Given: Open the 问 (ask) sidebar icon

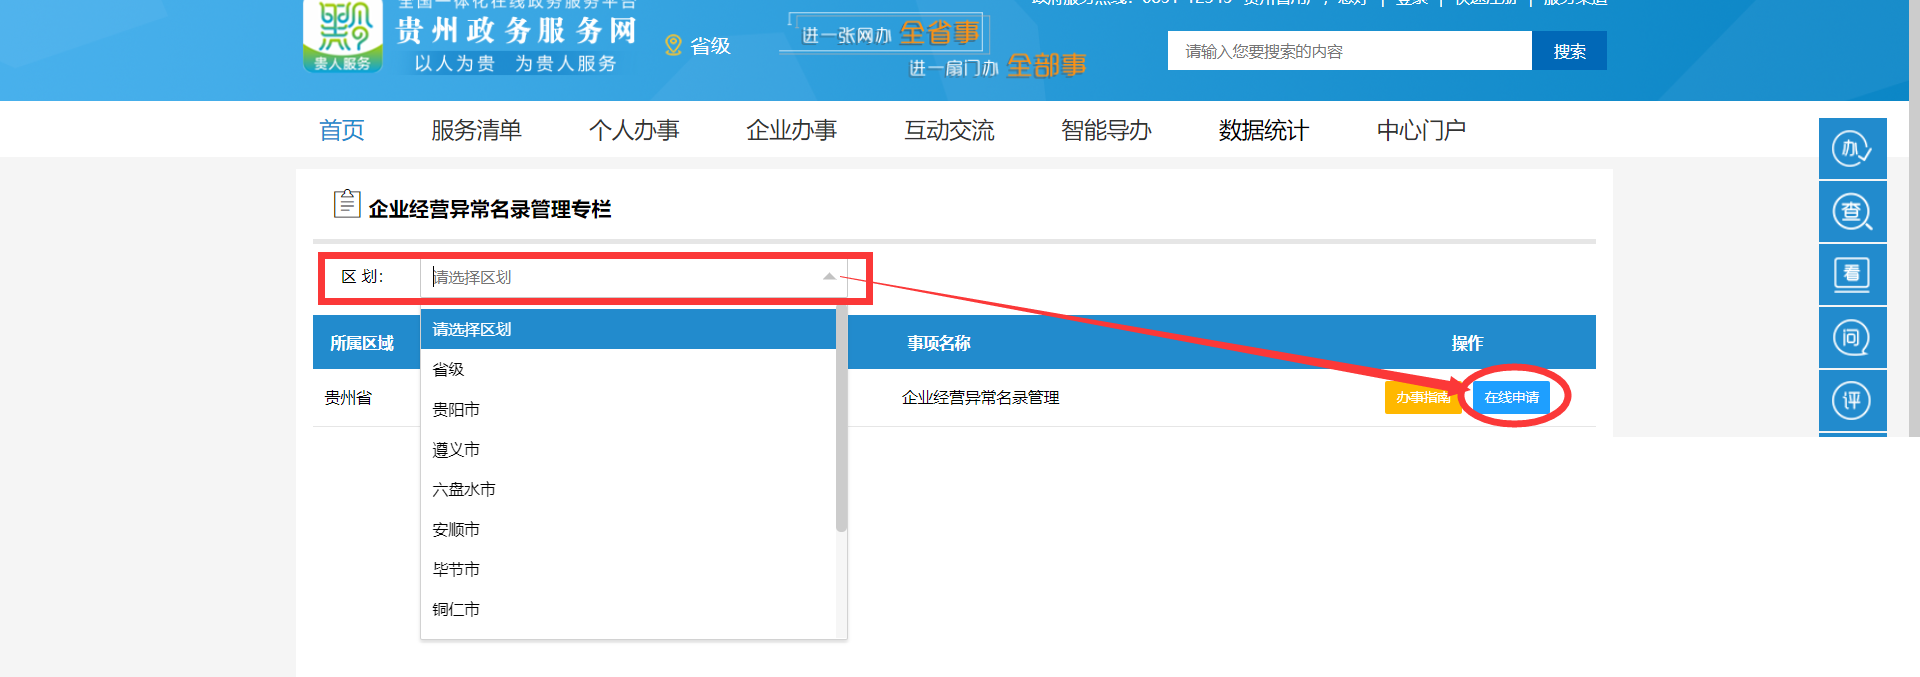Looking at the screenshot, I should click(1852, 338).
